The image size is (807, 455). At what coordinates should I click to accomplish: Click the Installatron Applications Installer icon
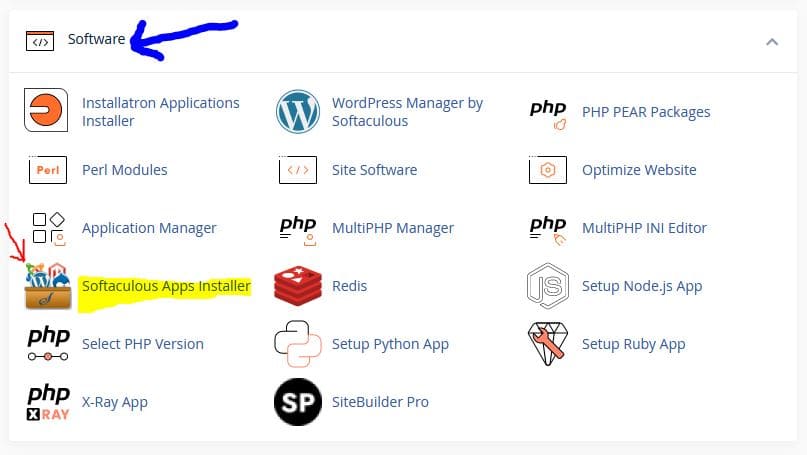coord(46,110)
